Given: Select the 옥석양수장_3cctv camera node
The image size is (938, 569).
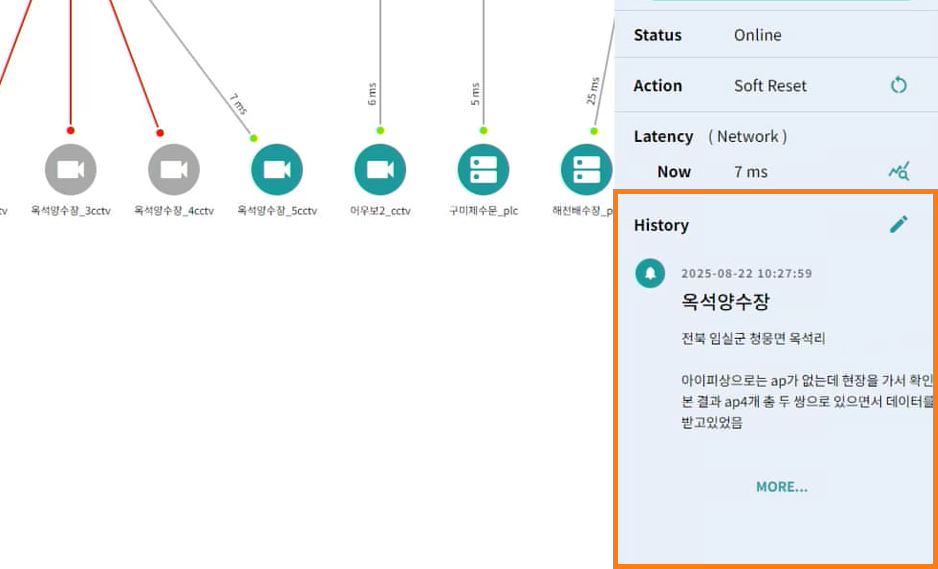Looking at the screenshot, I should [x=70, y=169].
